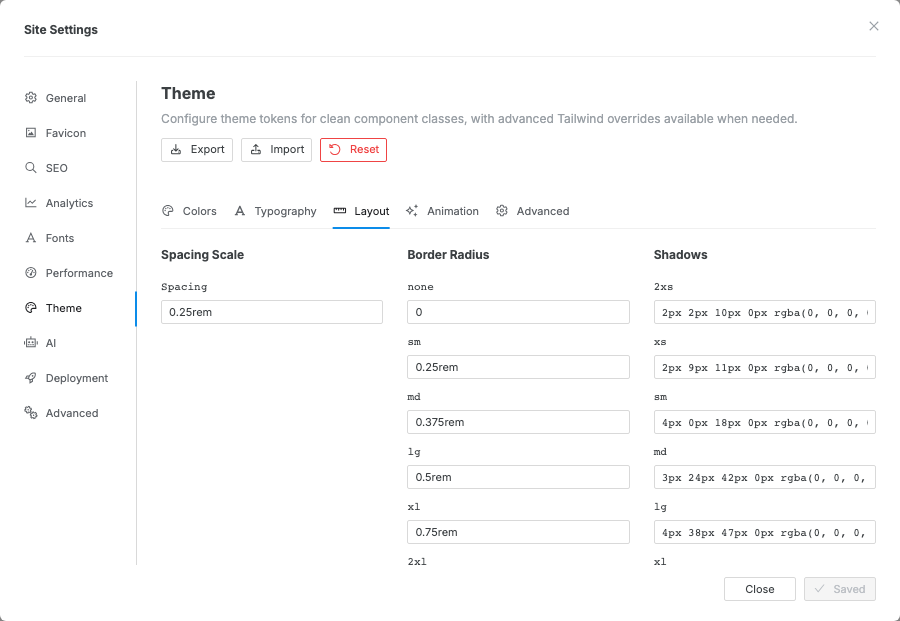900x621 pixels.
Task: Click the Spacing input field
Action: (x=271, y=312)
